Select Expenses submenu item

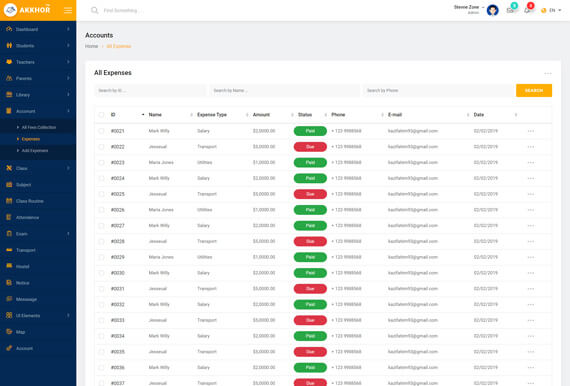31,139
